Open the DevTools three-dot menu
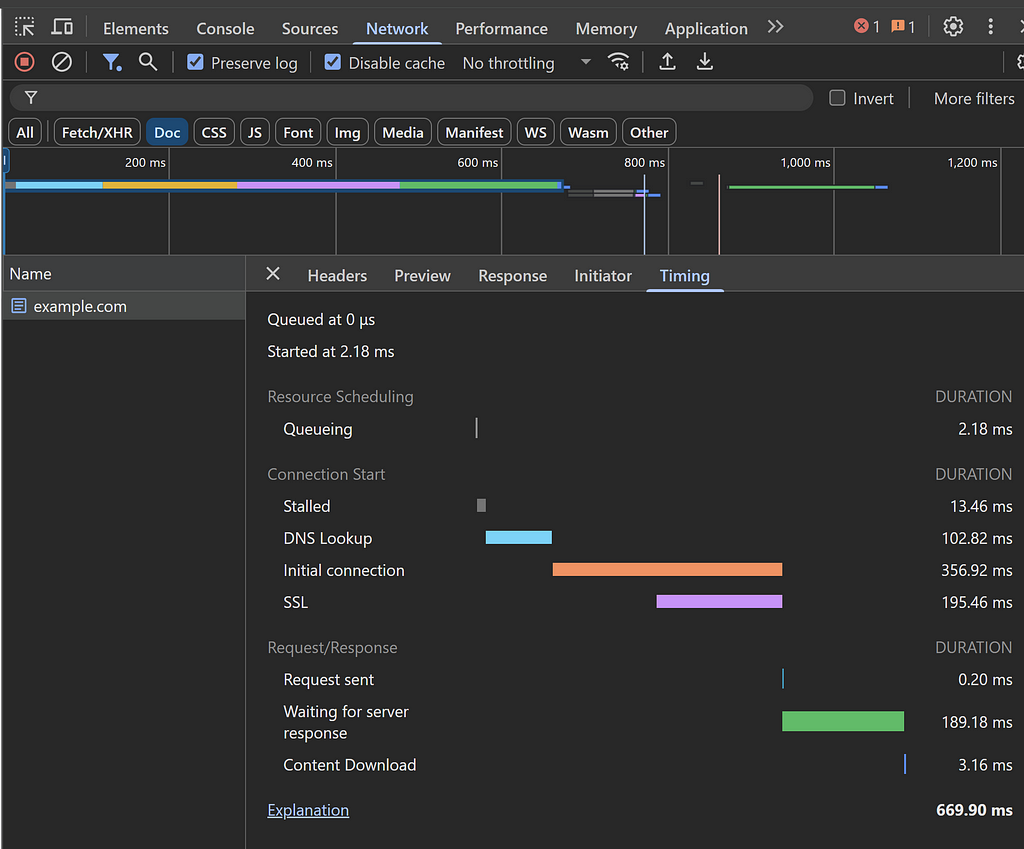Viewport: 1024px width, 849px height. pos(991,27)
